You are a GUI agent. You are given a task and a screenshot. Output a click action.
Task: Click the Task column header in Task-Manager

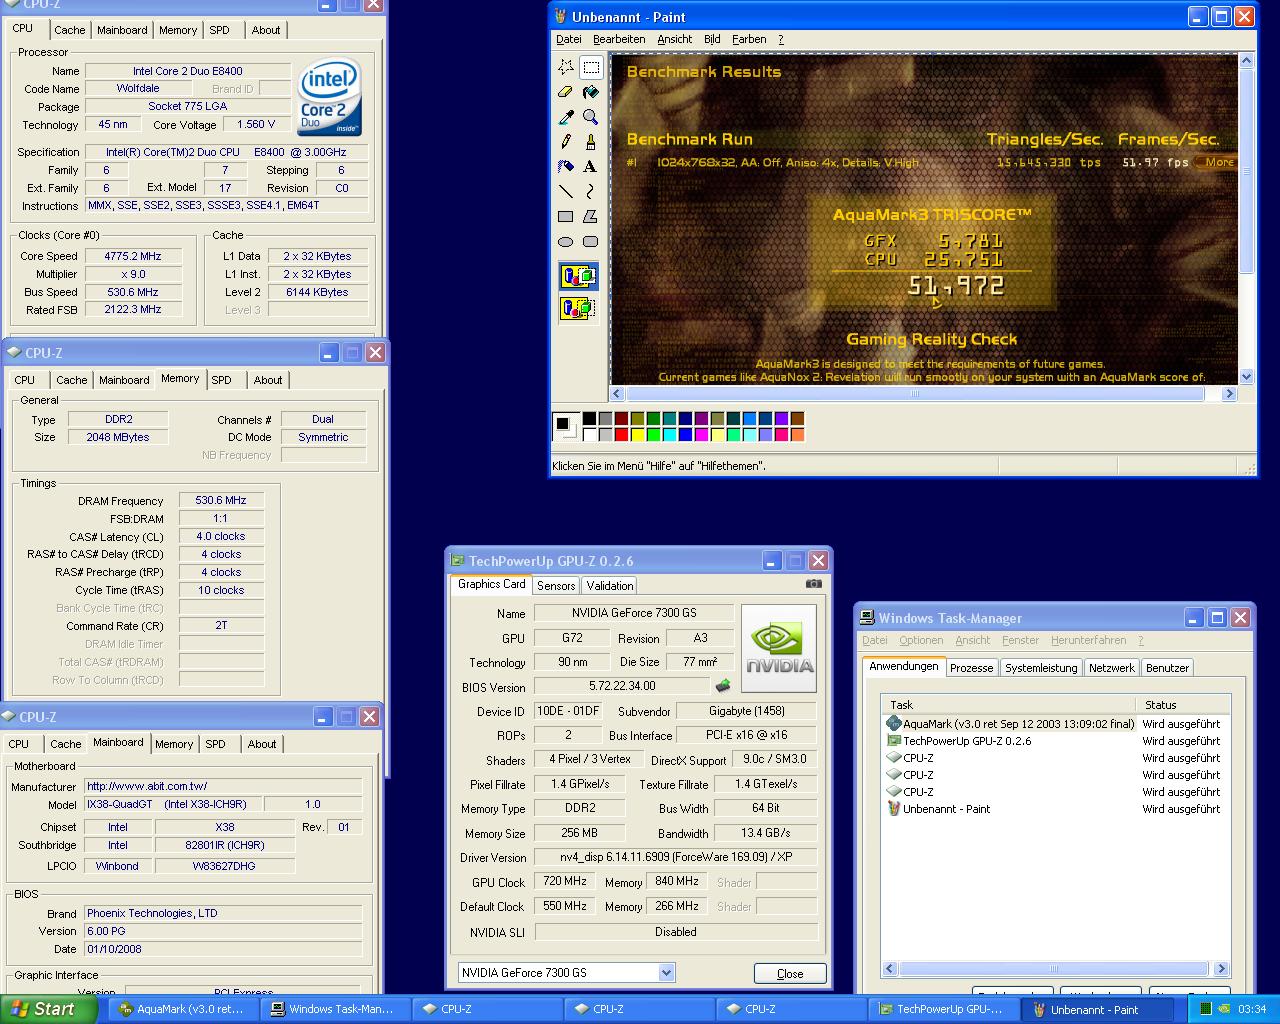[1009, 705]
